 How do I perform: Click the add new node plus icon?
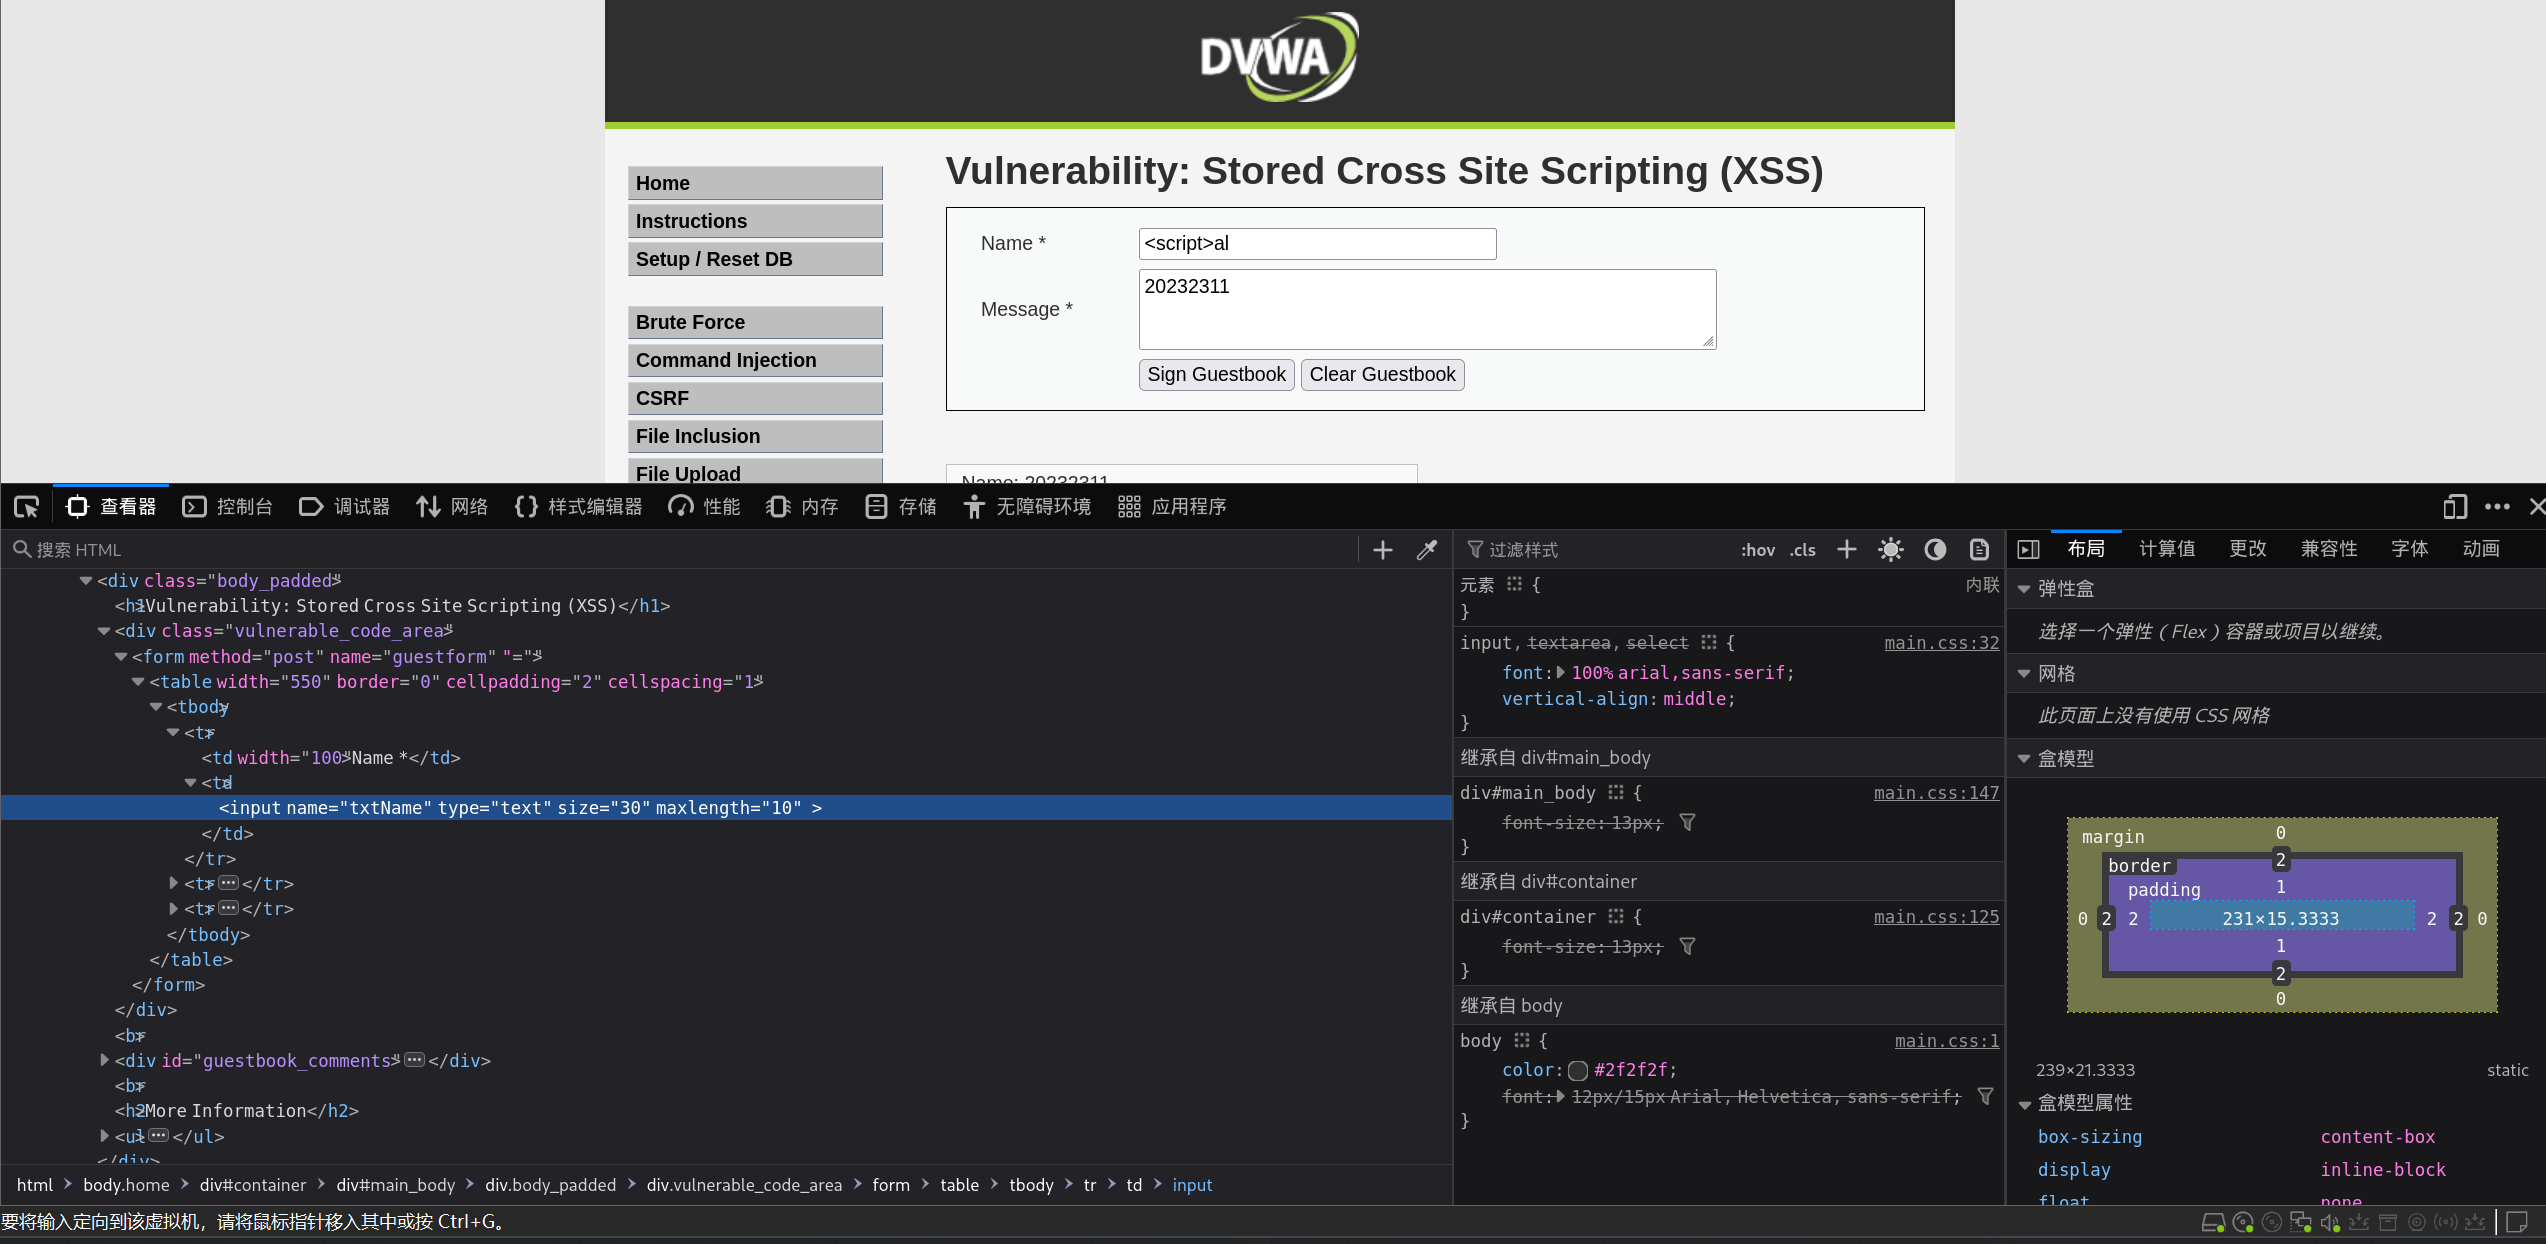coord(1383,550)
